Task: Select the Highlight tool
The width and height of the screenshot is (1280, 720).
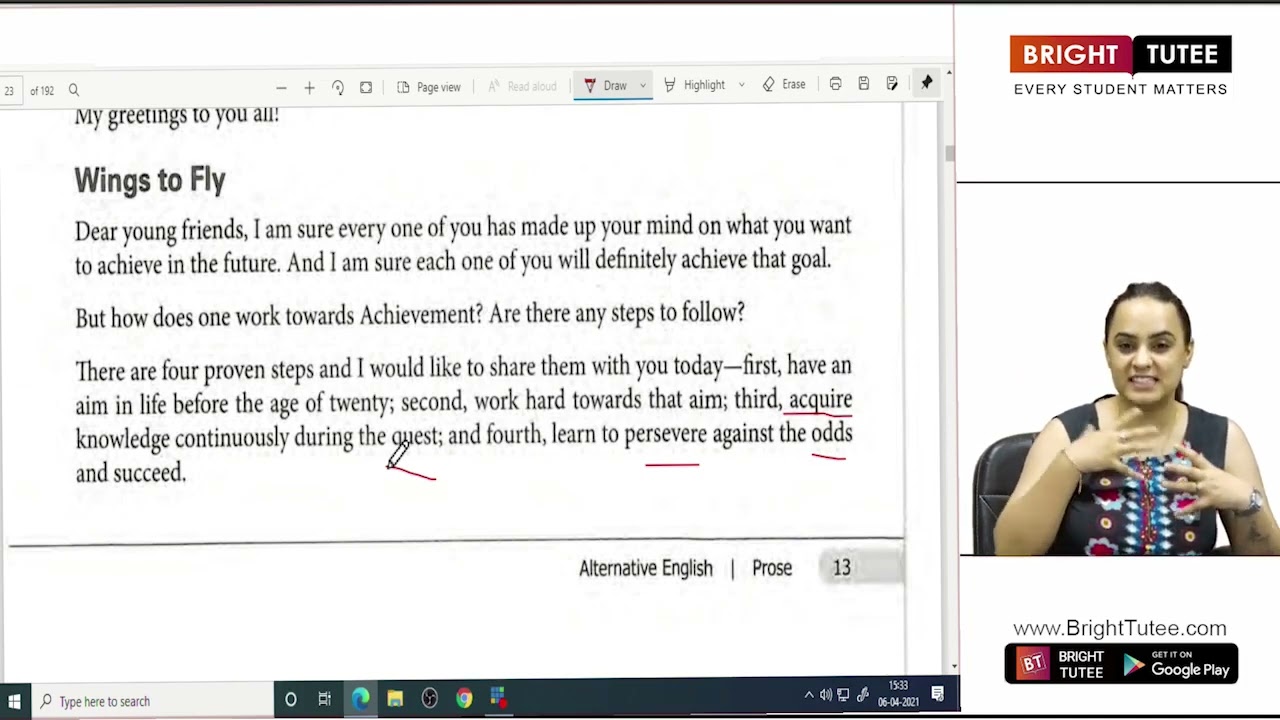Action: 694,86
